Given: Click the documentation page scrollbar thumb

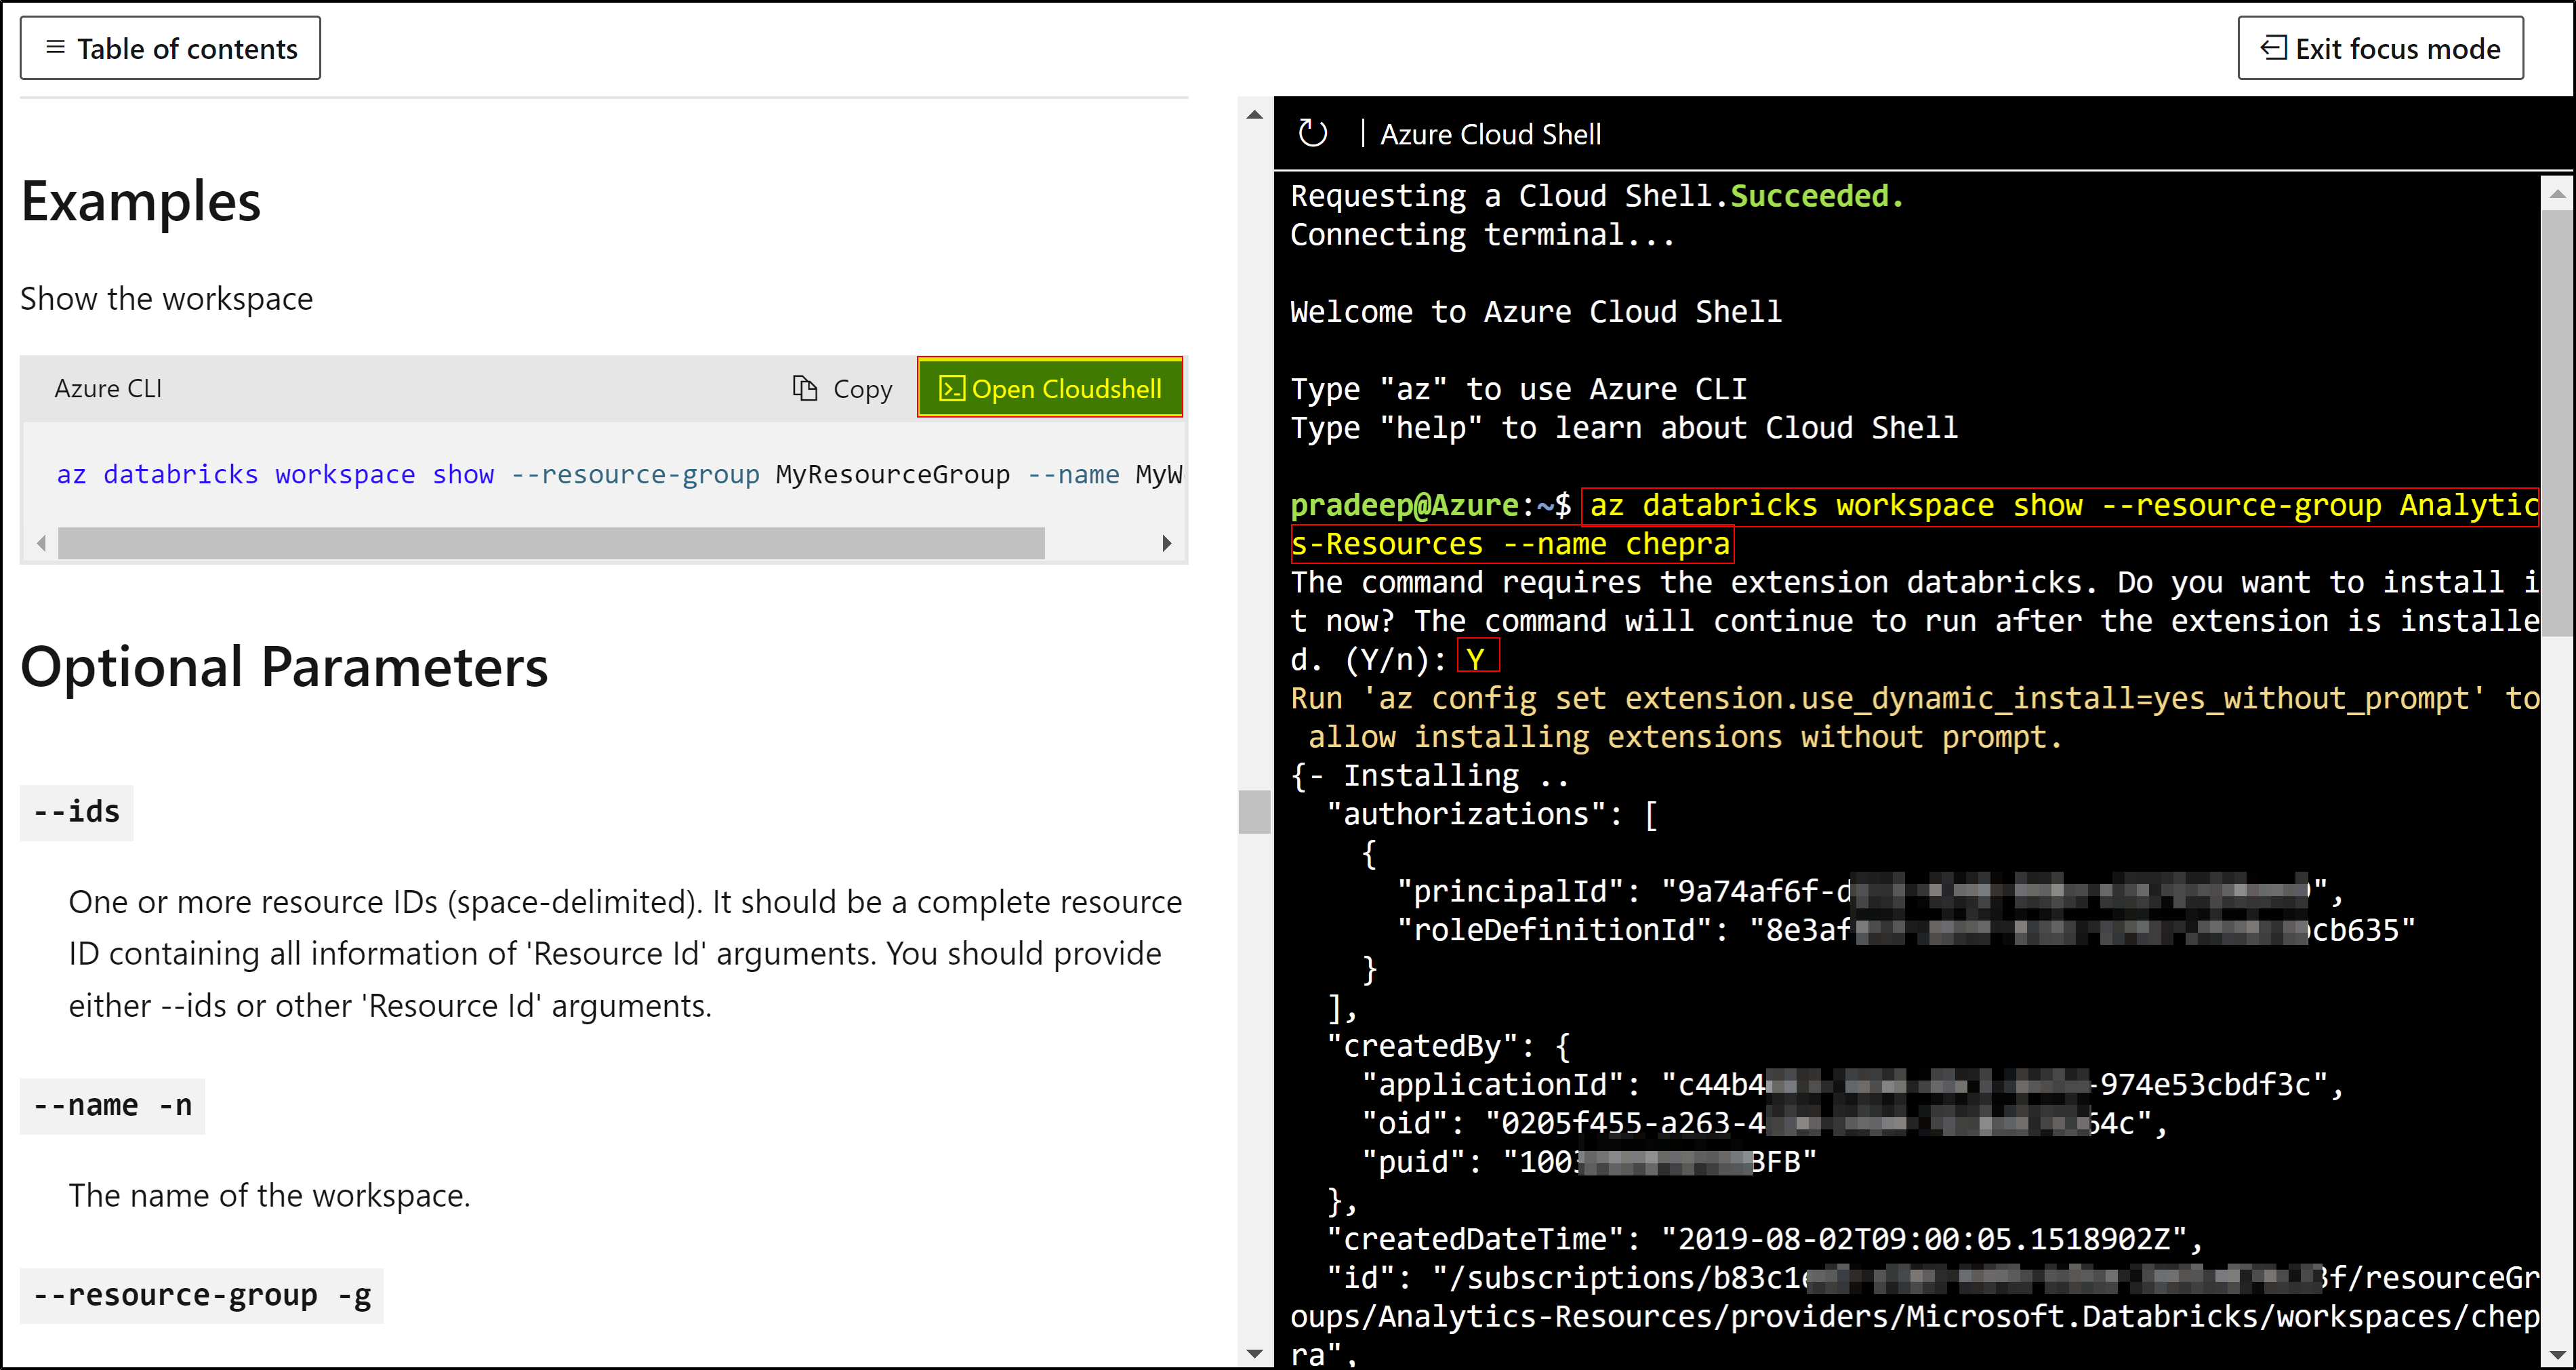Looking at the screenshot, I should click(x=1254, y=811).
